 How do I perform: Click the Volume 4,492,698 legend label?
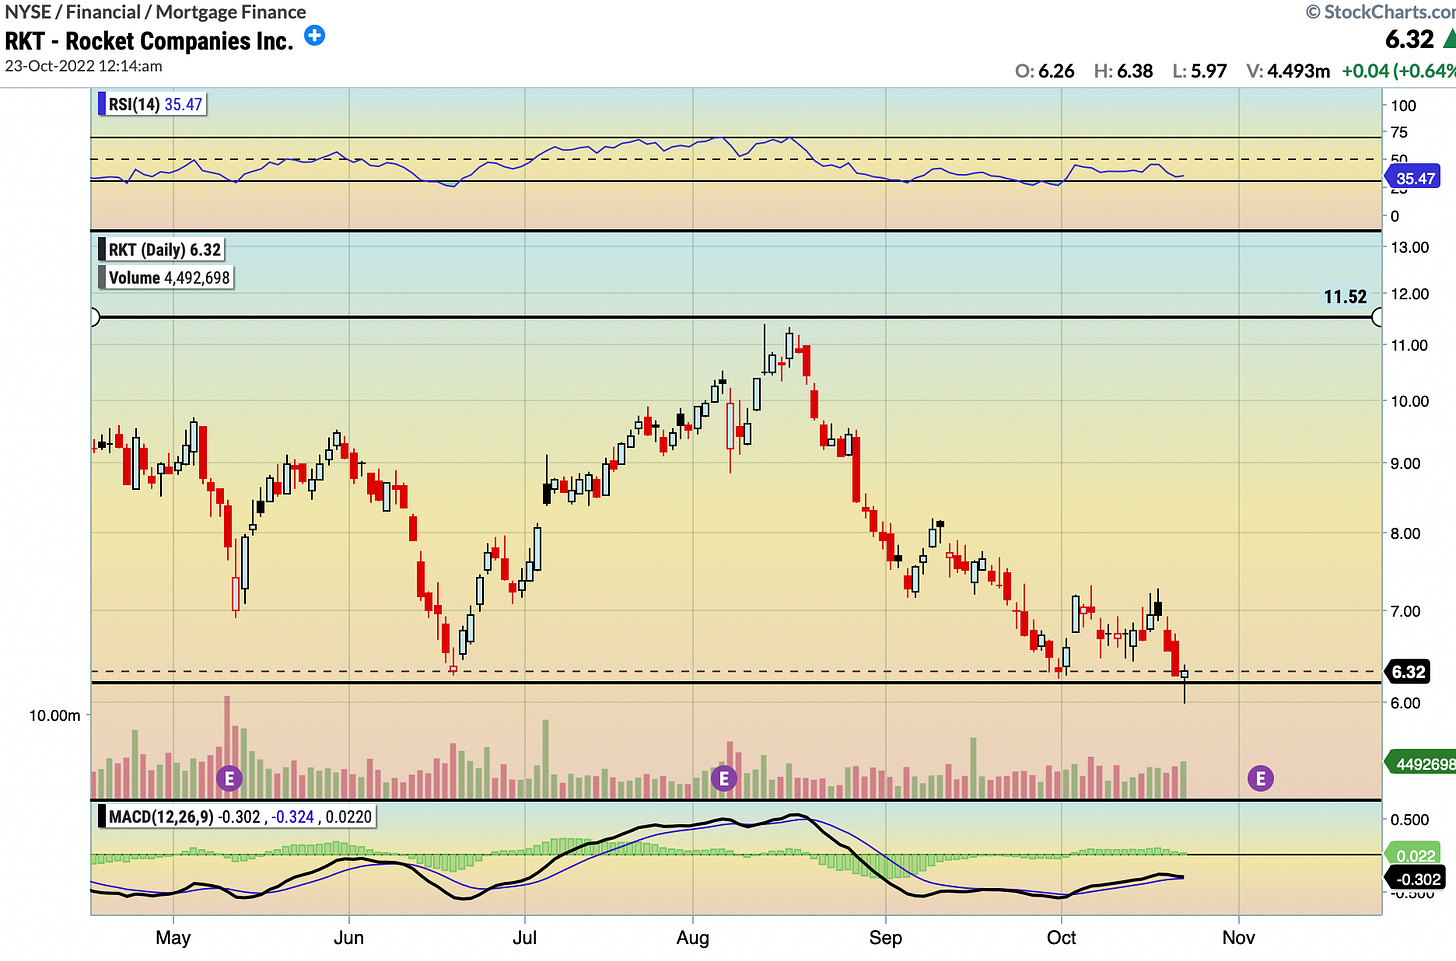[167, 278]
